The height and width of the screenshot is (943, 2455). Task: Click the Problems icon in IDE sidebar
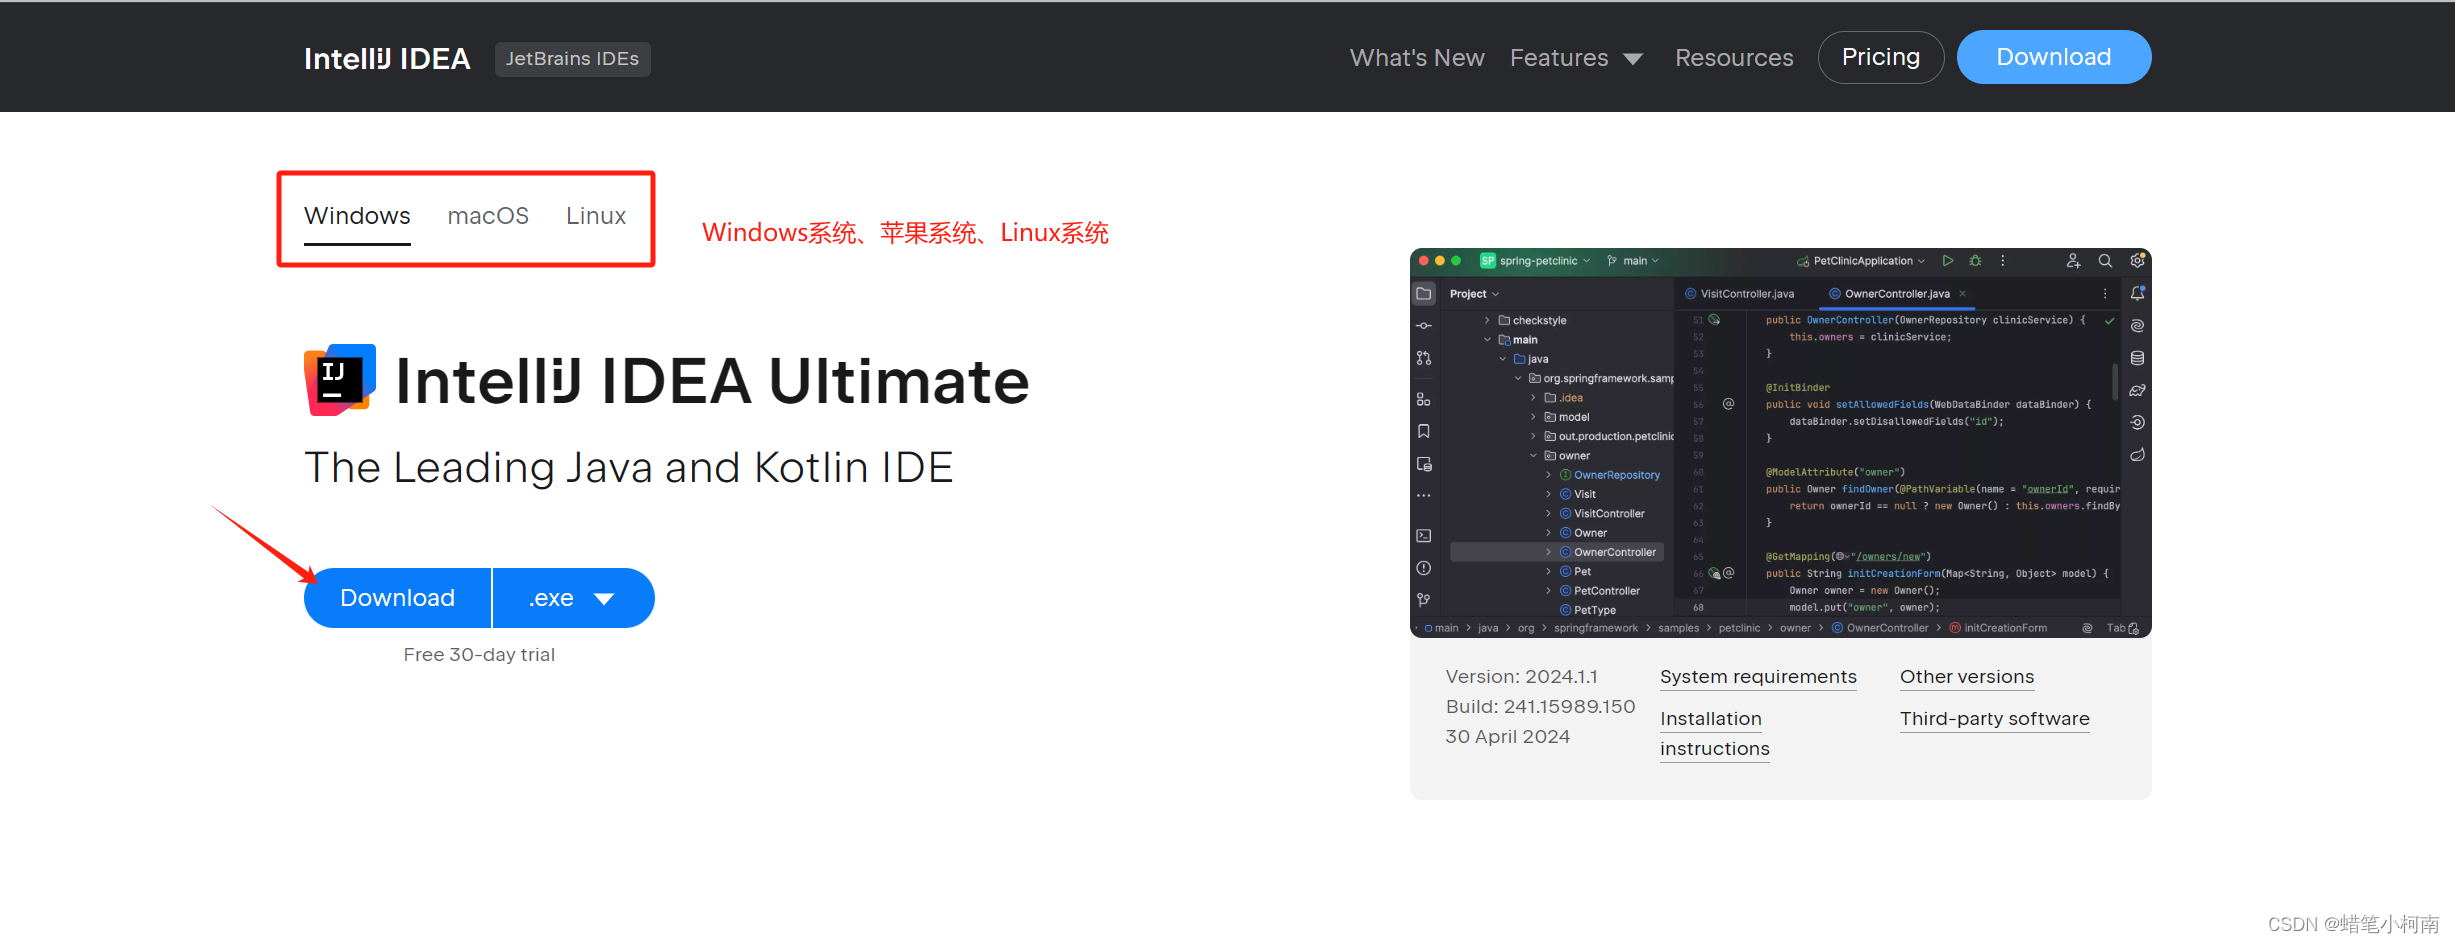pos(1424,568)
